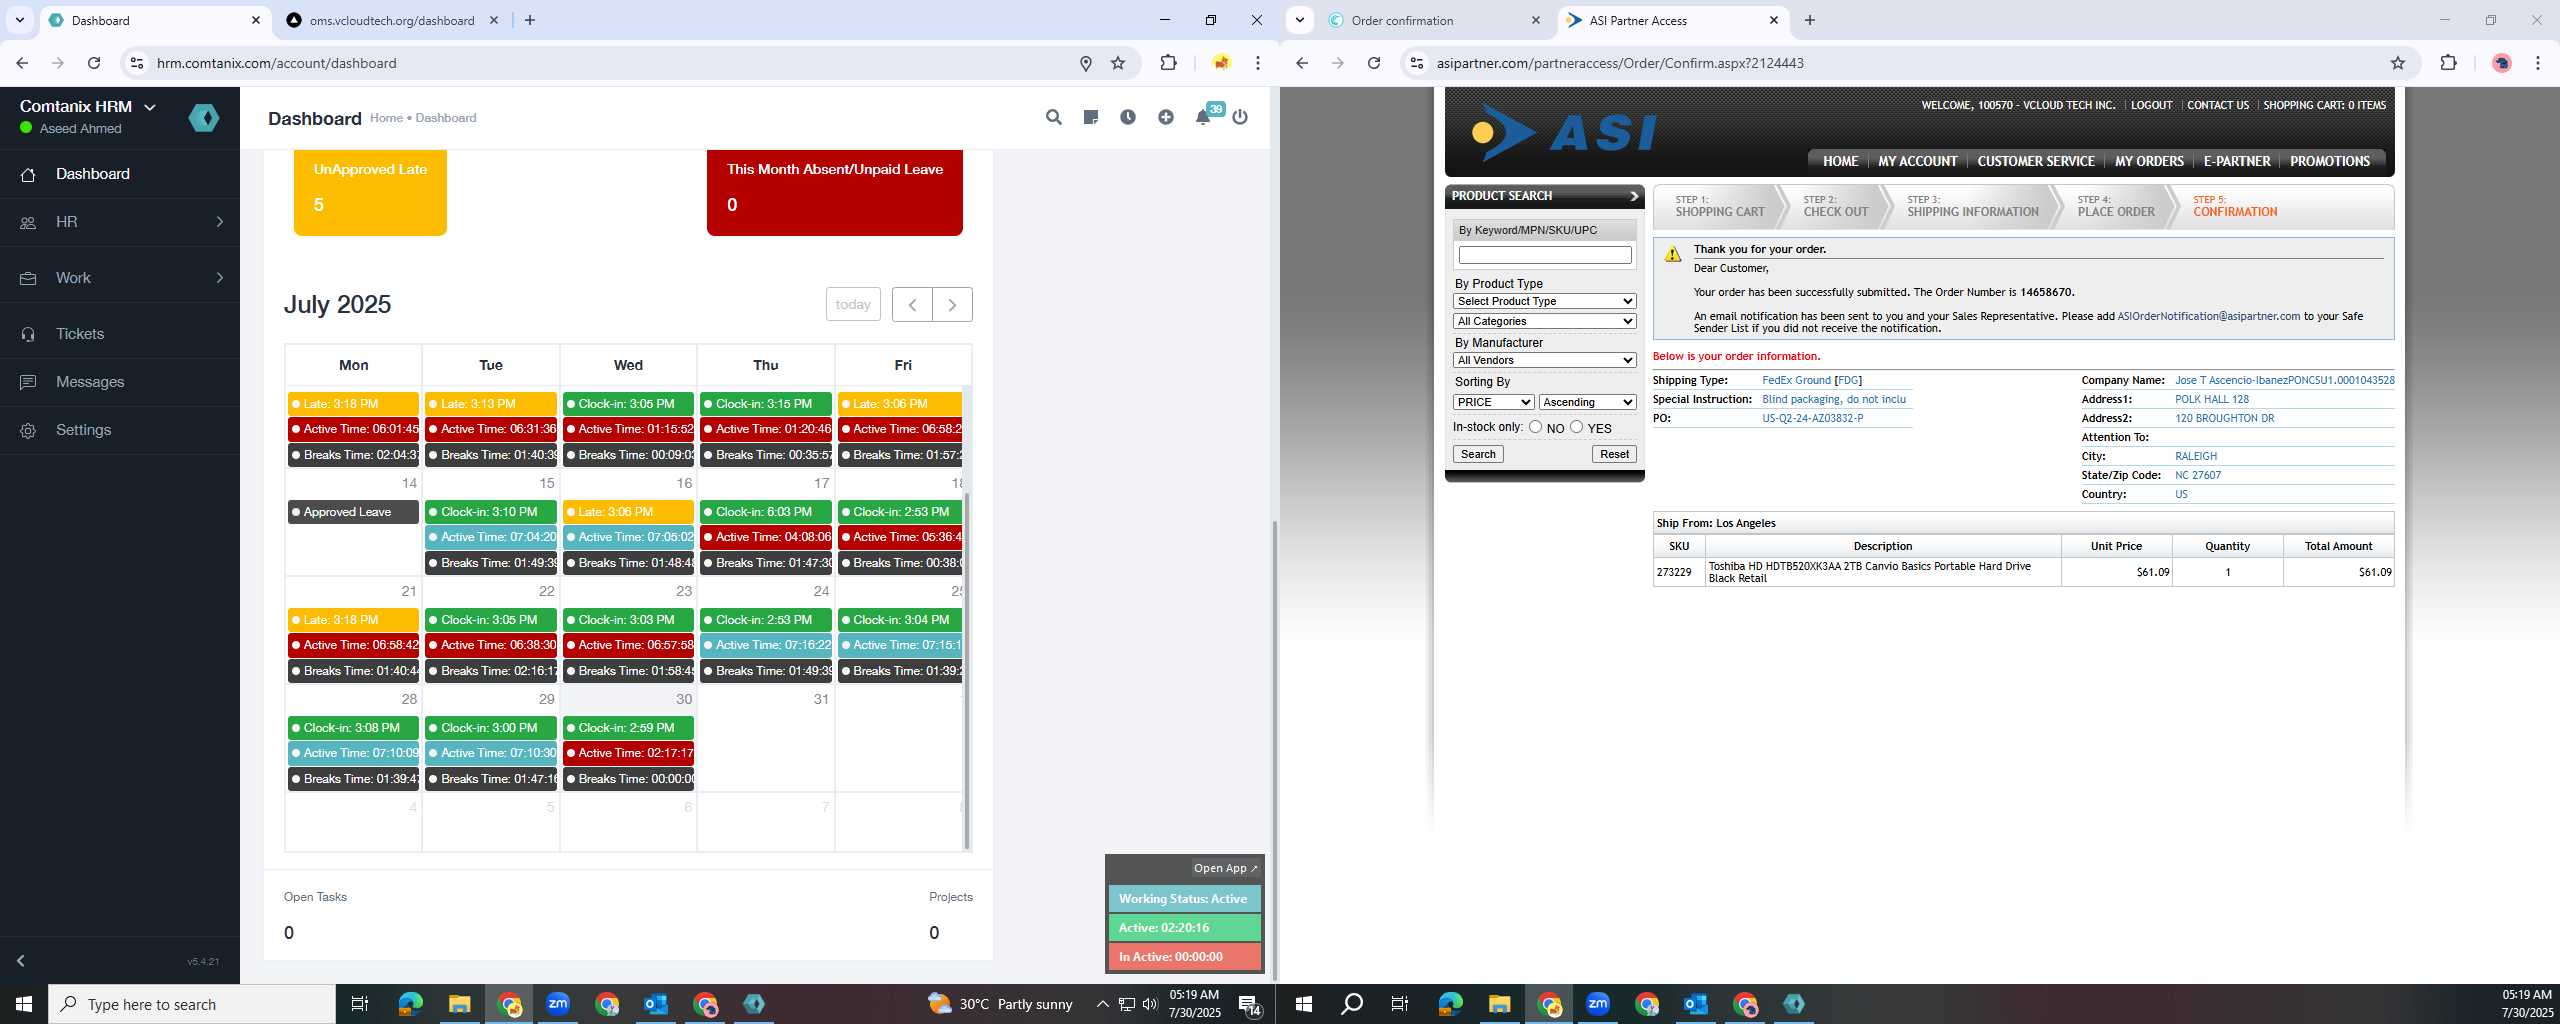2560x1024 pixels.
Task: Click the Home breadcrumb link
Action: (x=386, y=118)
